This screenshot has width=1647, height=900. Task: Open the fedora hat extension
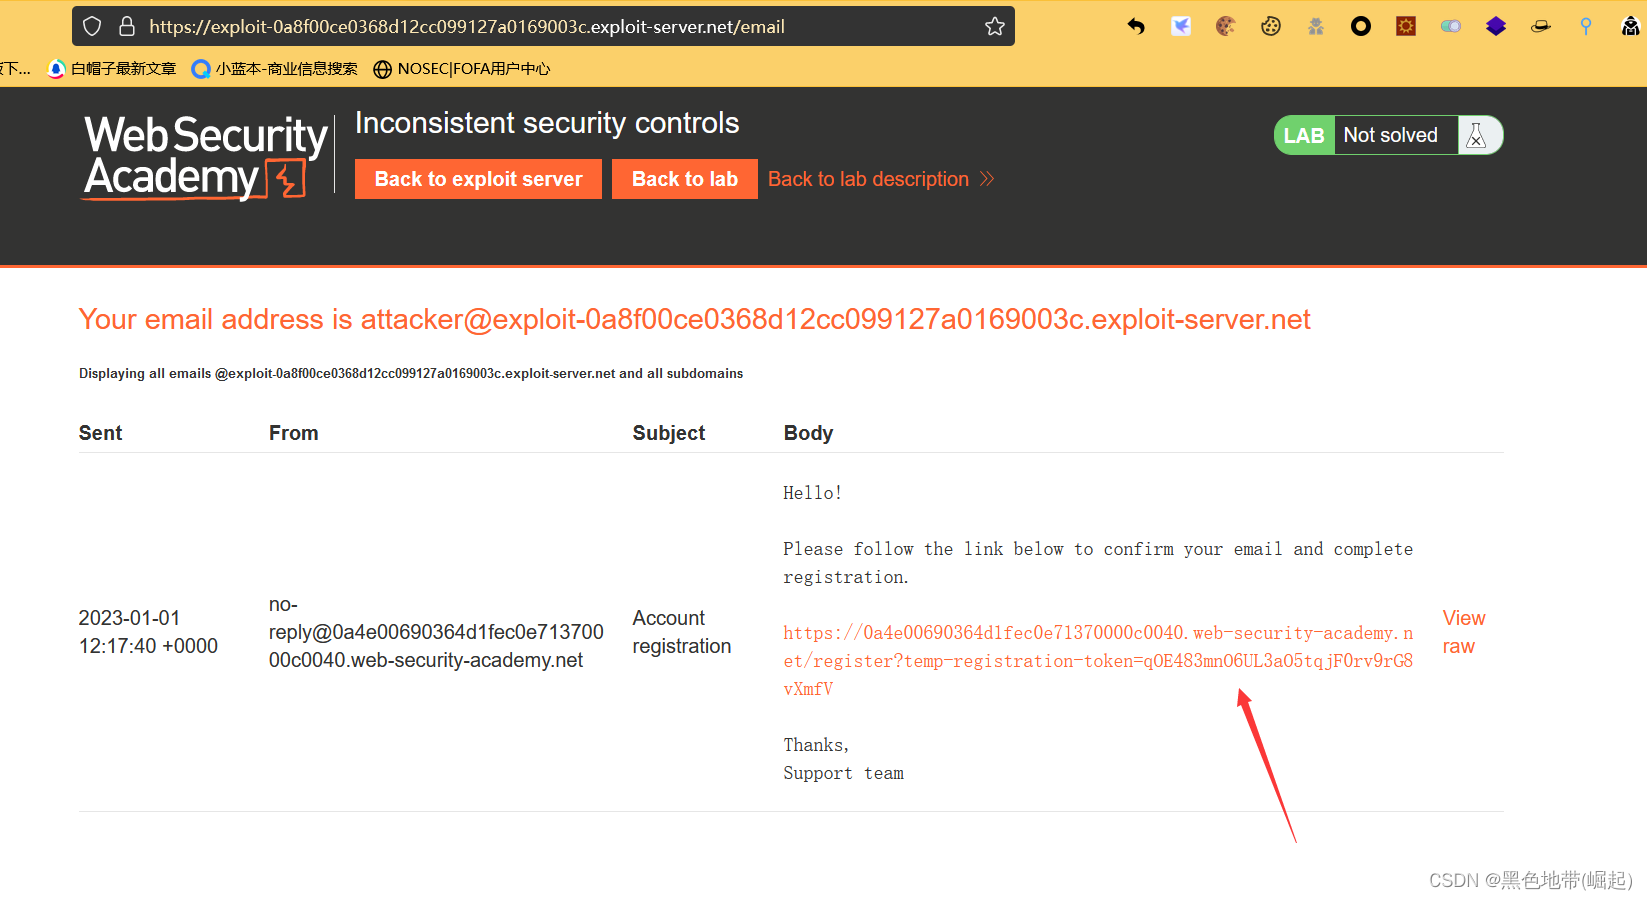[1541, 26]
